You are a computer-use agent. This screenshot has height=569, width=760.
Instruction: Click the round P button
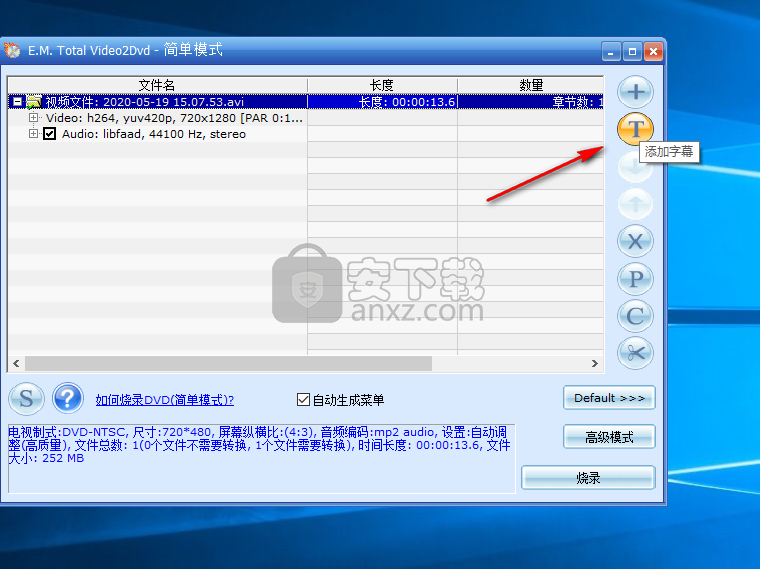(635, 278)
